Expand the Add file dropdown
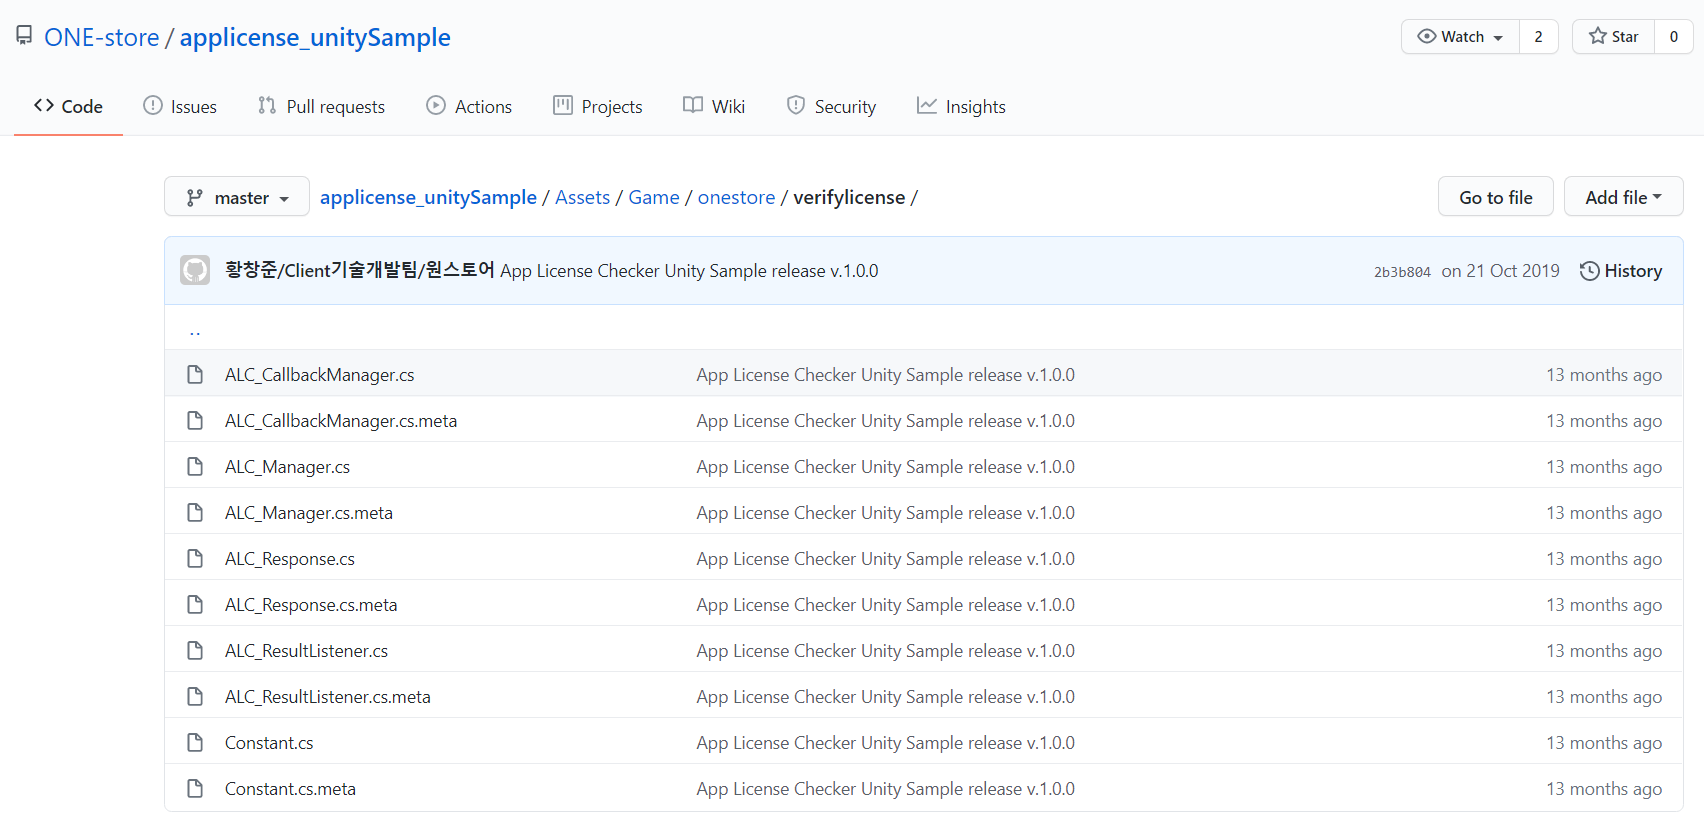The image size is (1704, 815). (1623, 197)
